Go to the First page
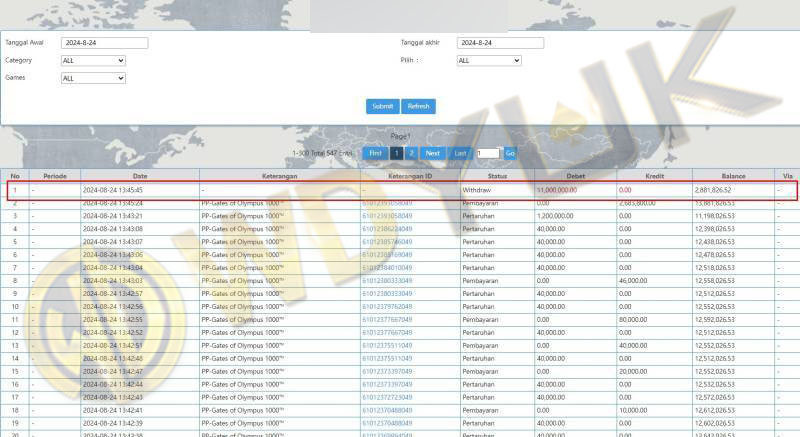This screenshot has height=437, width=800. [374, 153]
